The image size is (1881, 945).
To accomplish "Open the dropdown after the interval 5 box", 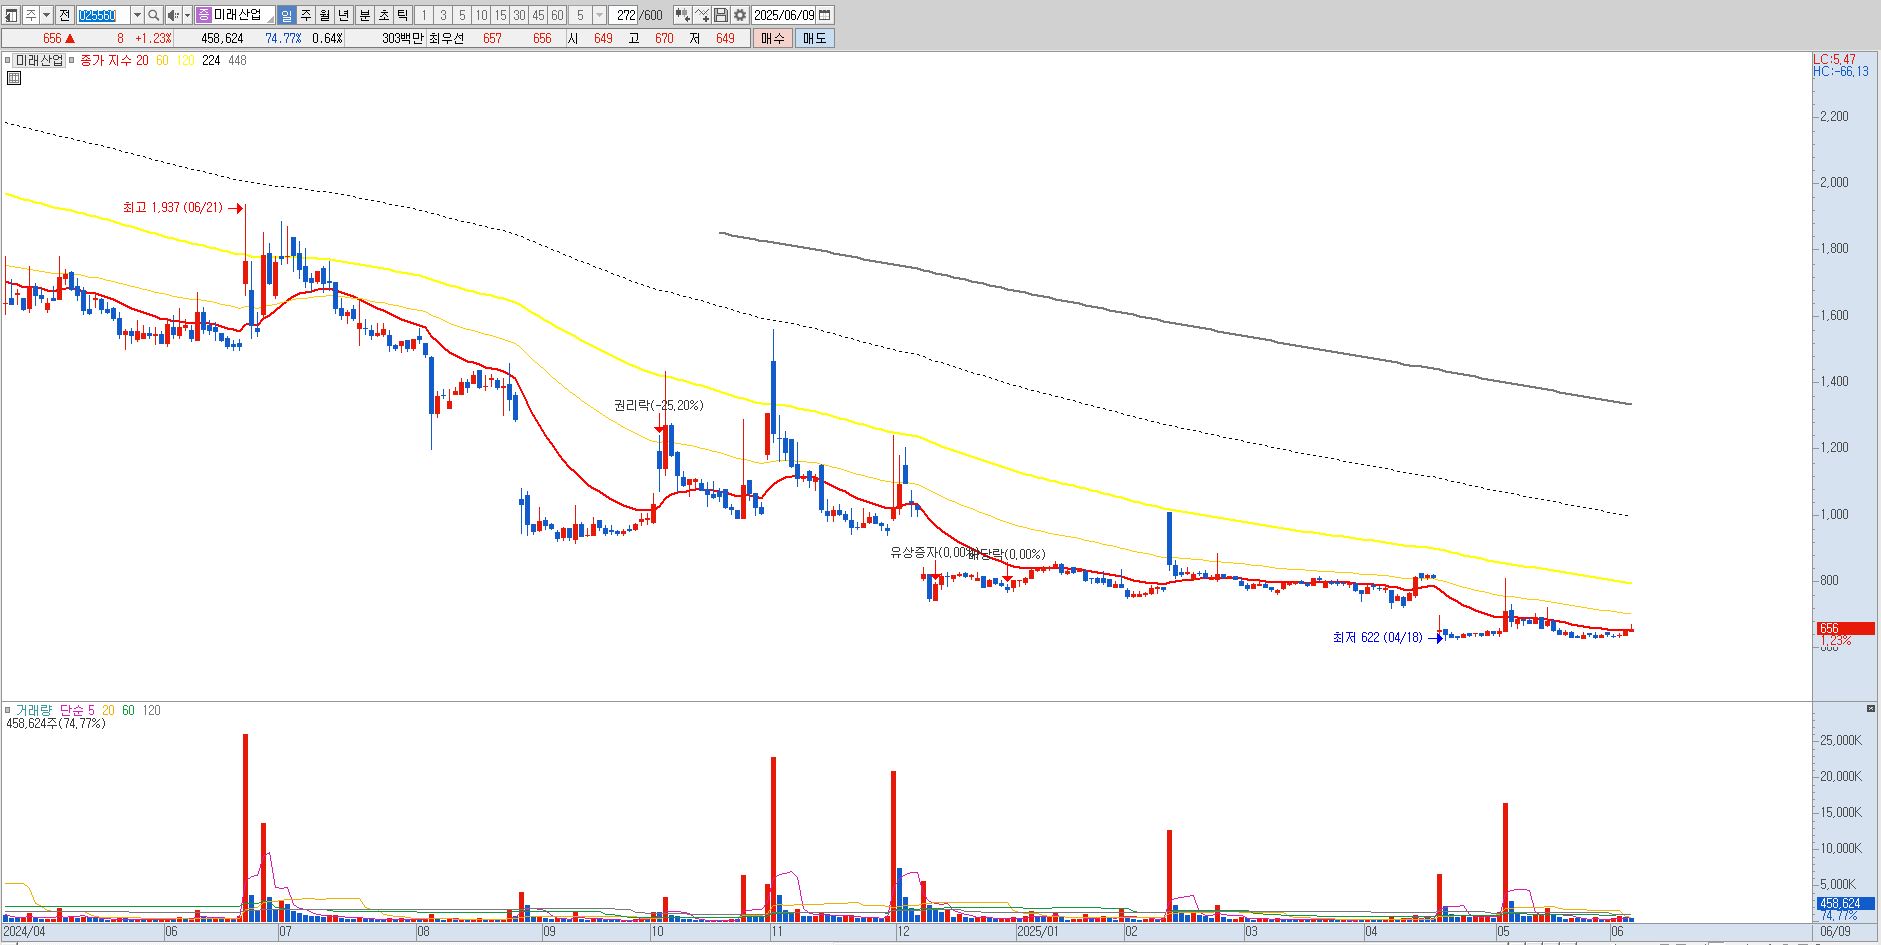I will click(x=599, y=15).
